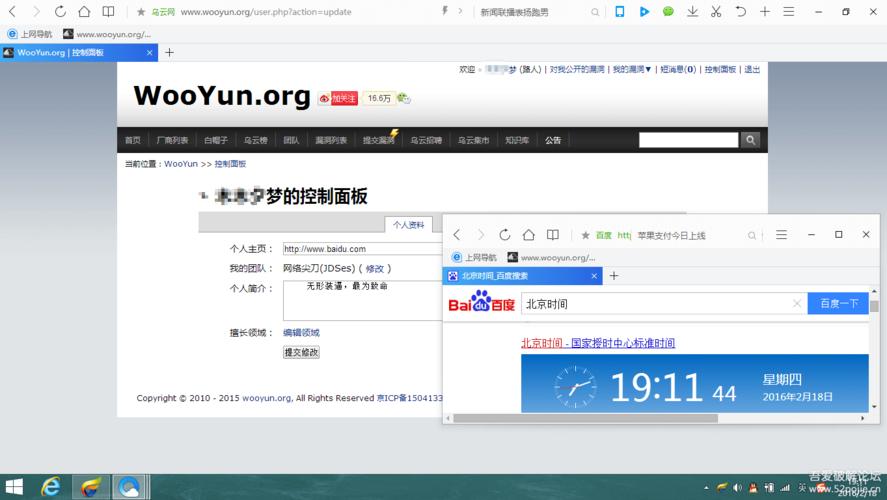
Task: Open 北京时间 - 国家授时中心标准时间 result
Action: (598, 343)
